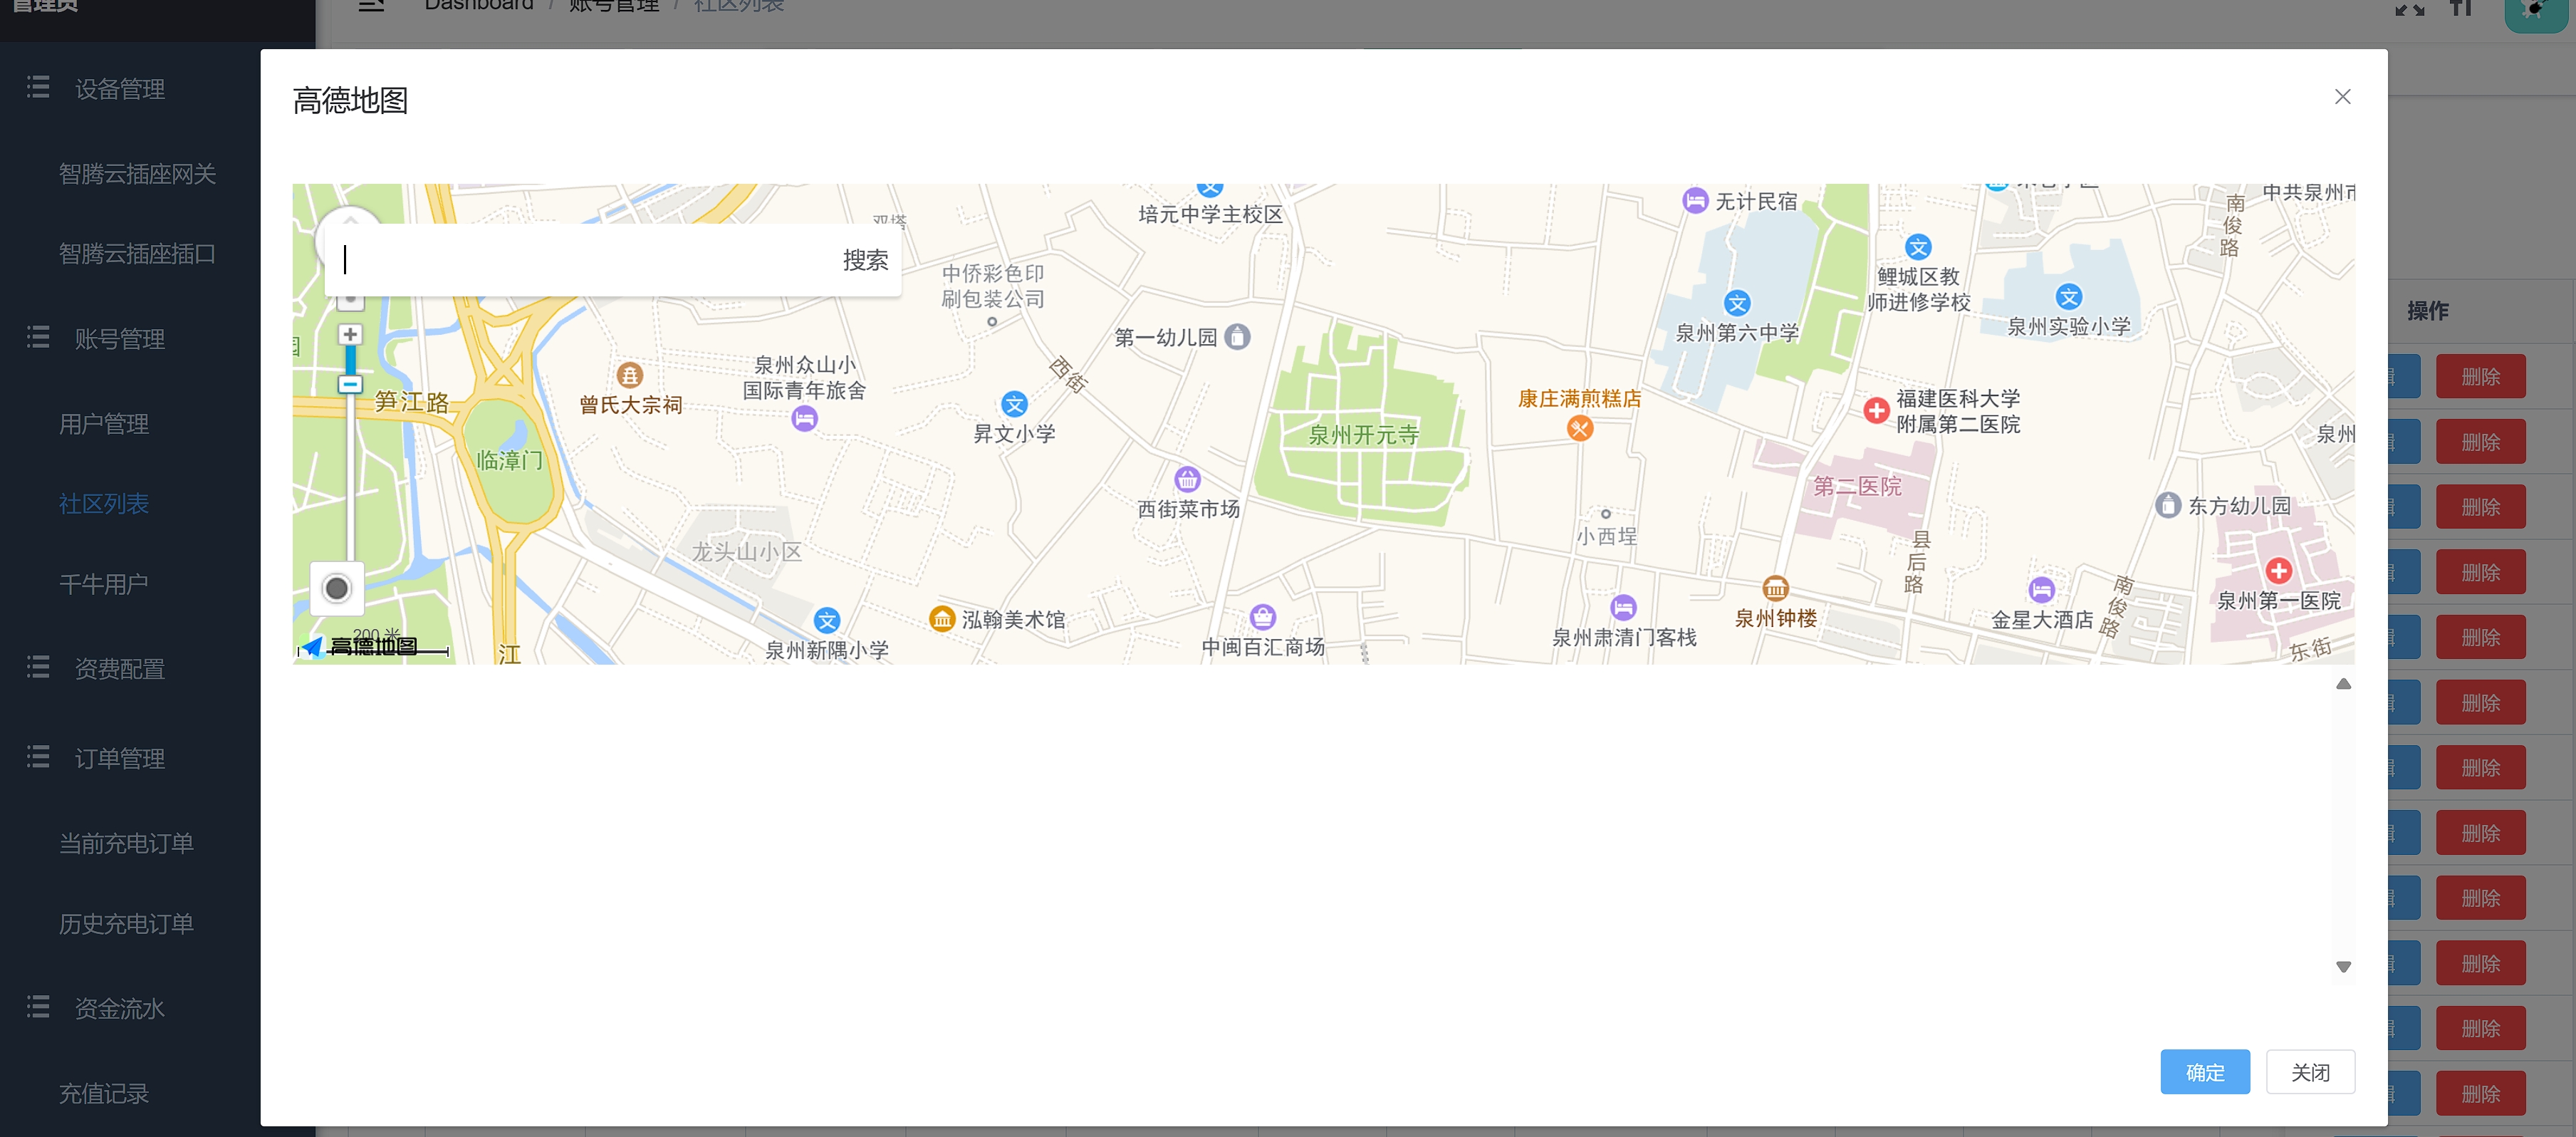The width and height of the screenshot is (2576, 1137).
Task: Click the 中侨彩色印刷包装公司 label on the map
Action: pyautogui.click(x=992, y=286)
